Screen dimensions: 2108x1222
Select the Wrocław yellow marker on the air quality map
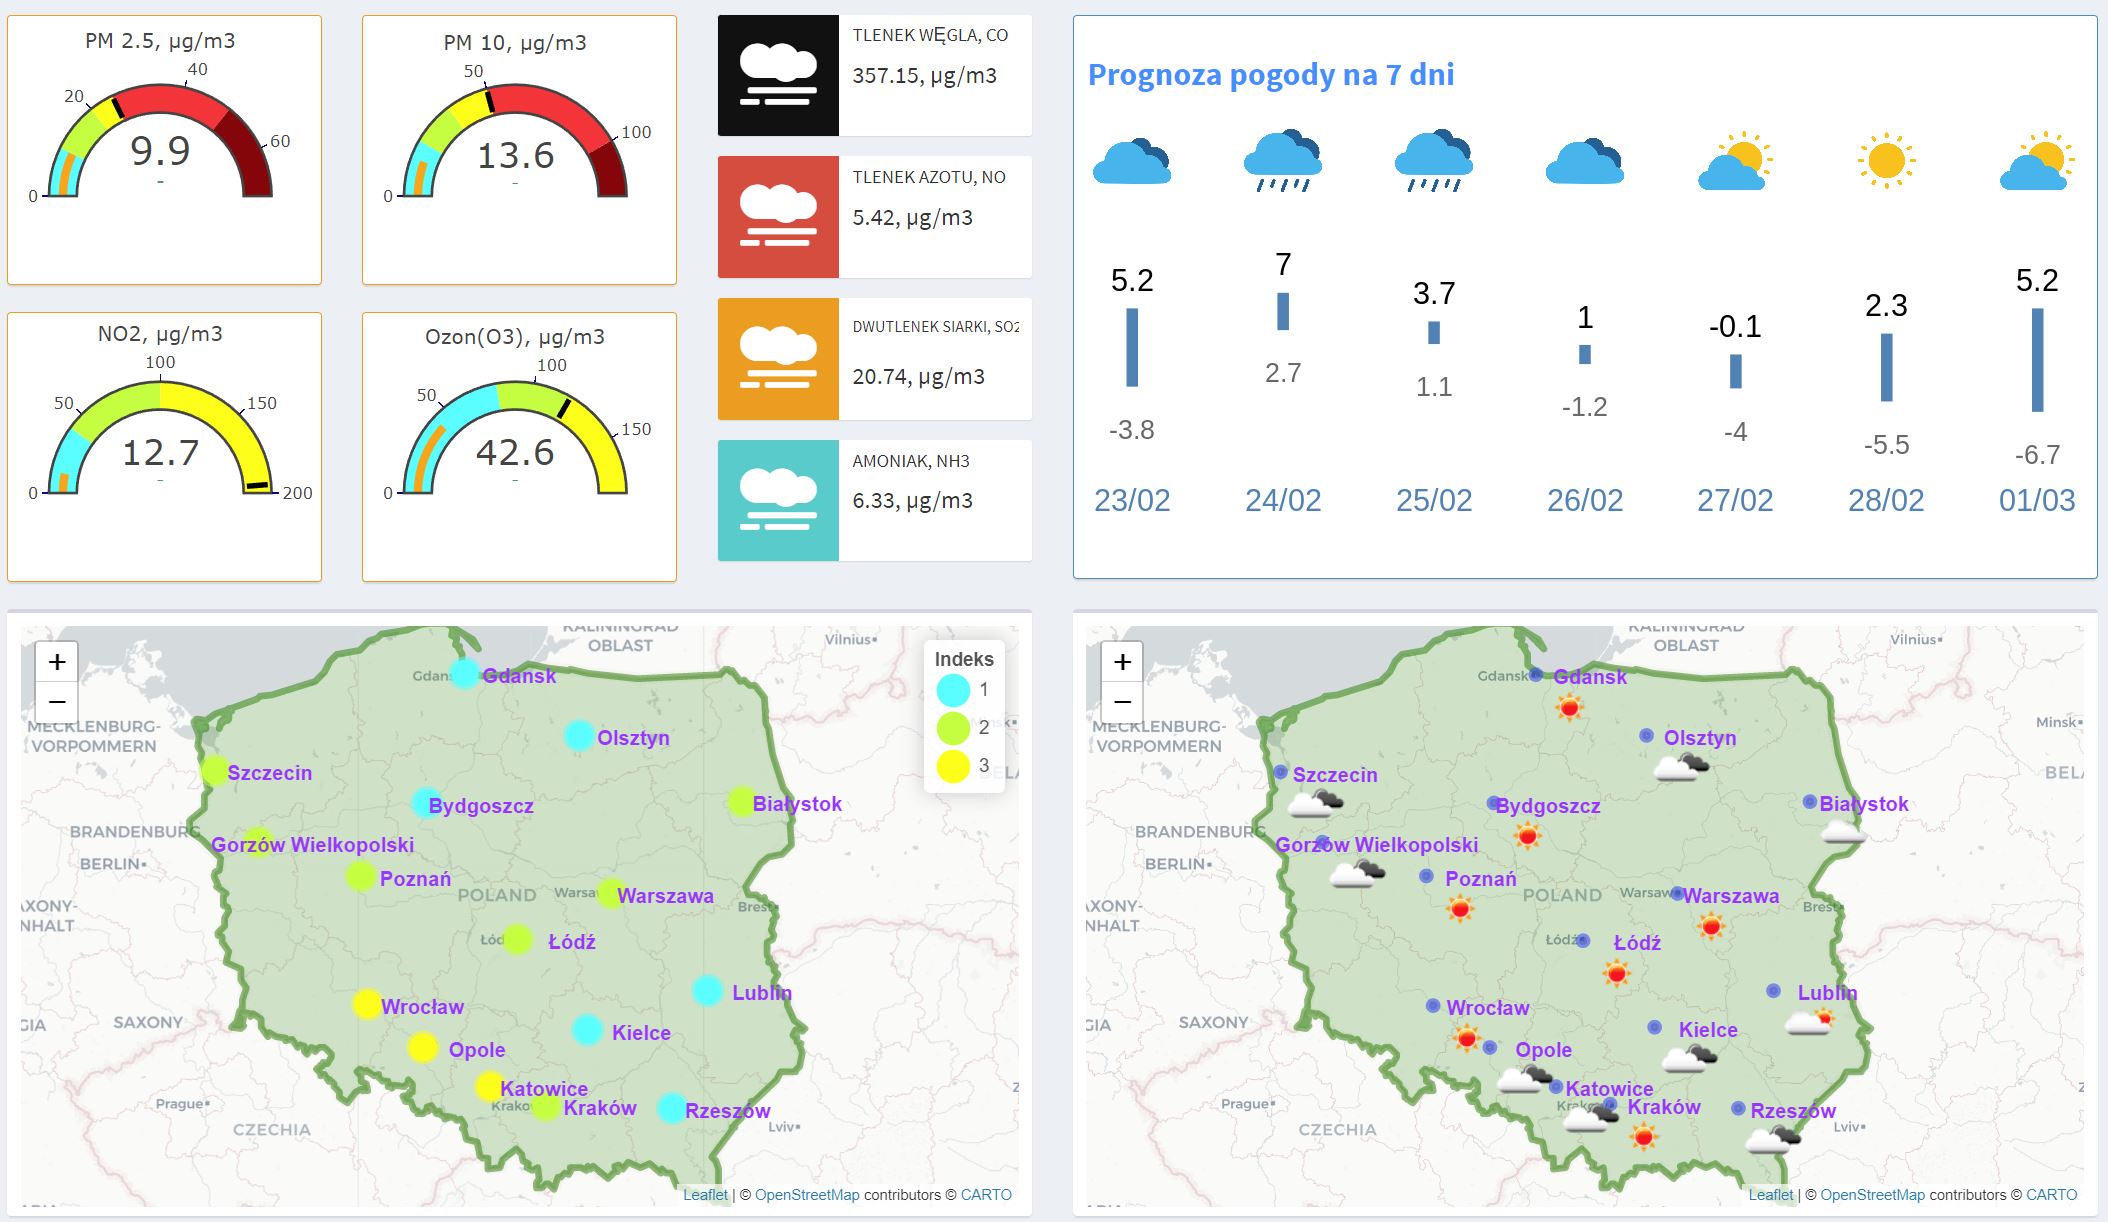(x=367, y=1004)
